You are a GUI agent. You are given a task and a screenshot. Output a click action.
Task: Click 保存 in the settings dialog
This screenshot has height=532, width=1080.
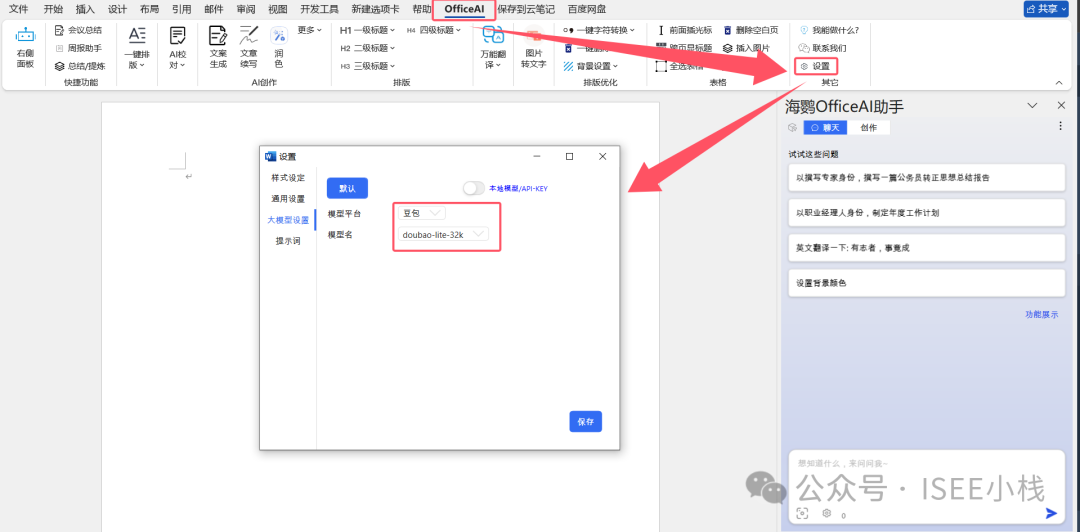(x=585, y=422)
